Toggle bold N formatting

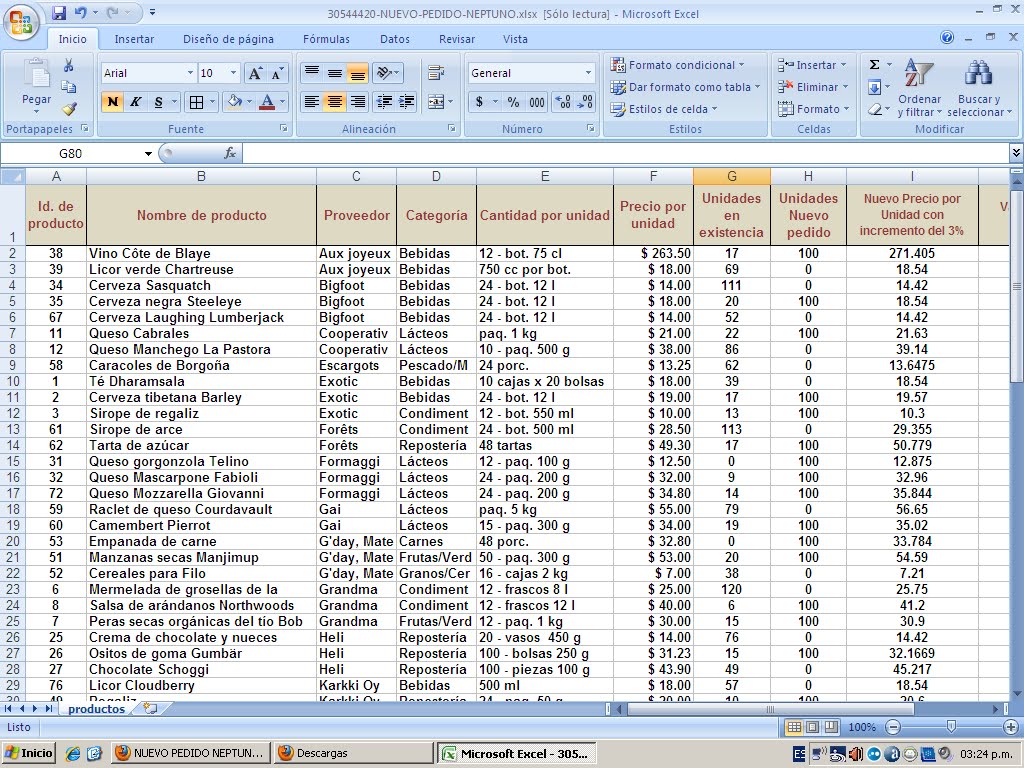(112, 102)
